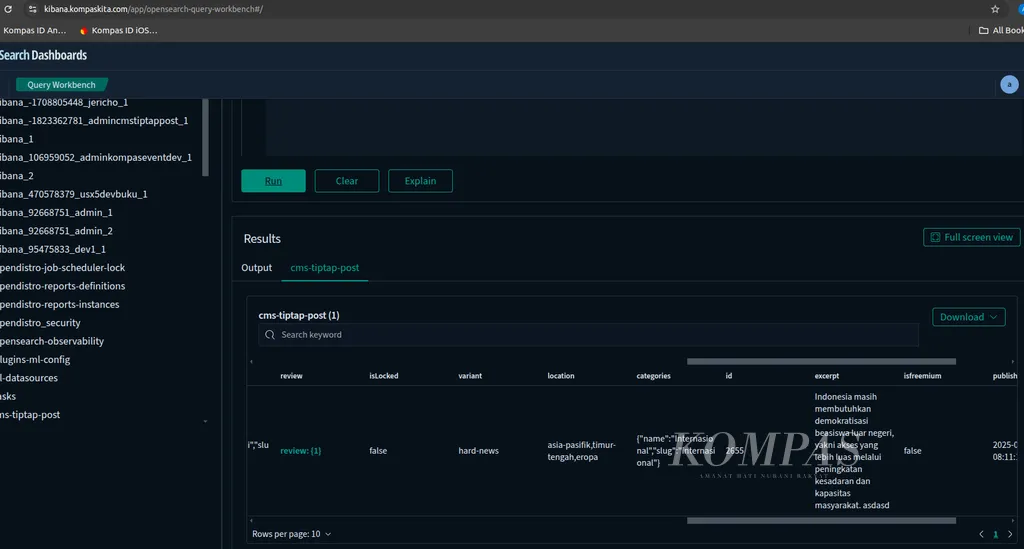Switch to the cms-tiptap-post tab
This screenshot has width=1024, height=549.
325,268
